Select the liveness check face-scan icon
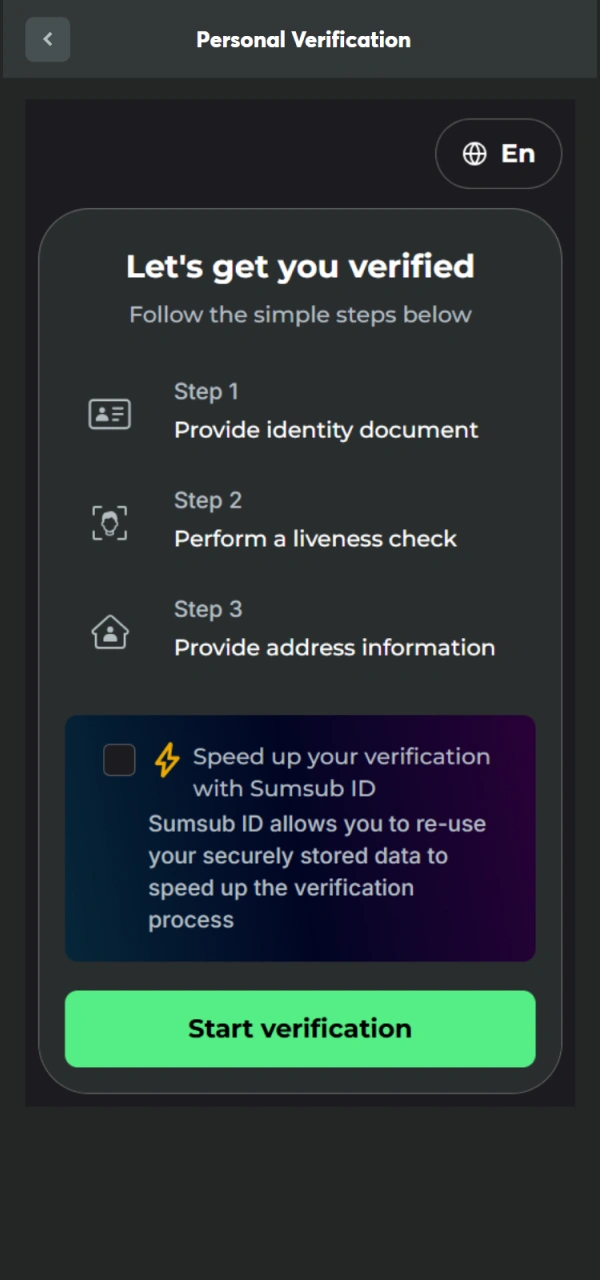 click(x=110, y=521)
